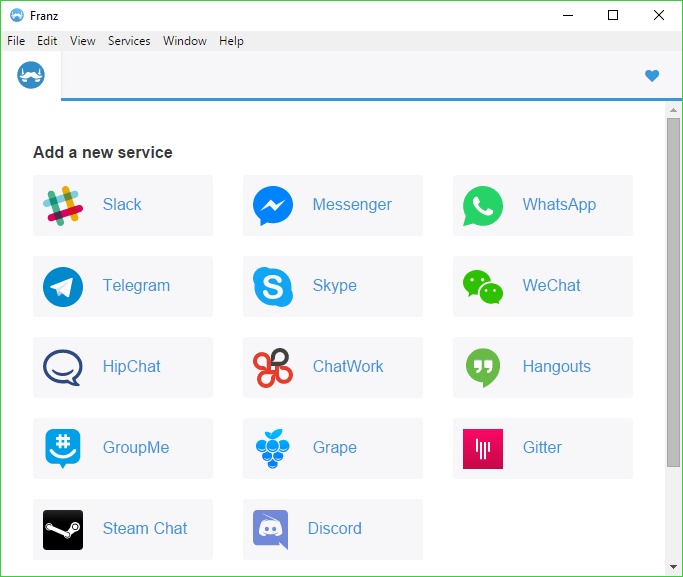
Task: Click the Messenger lightning bubble icon
Action: (x=273, y=206)
